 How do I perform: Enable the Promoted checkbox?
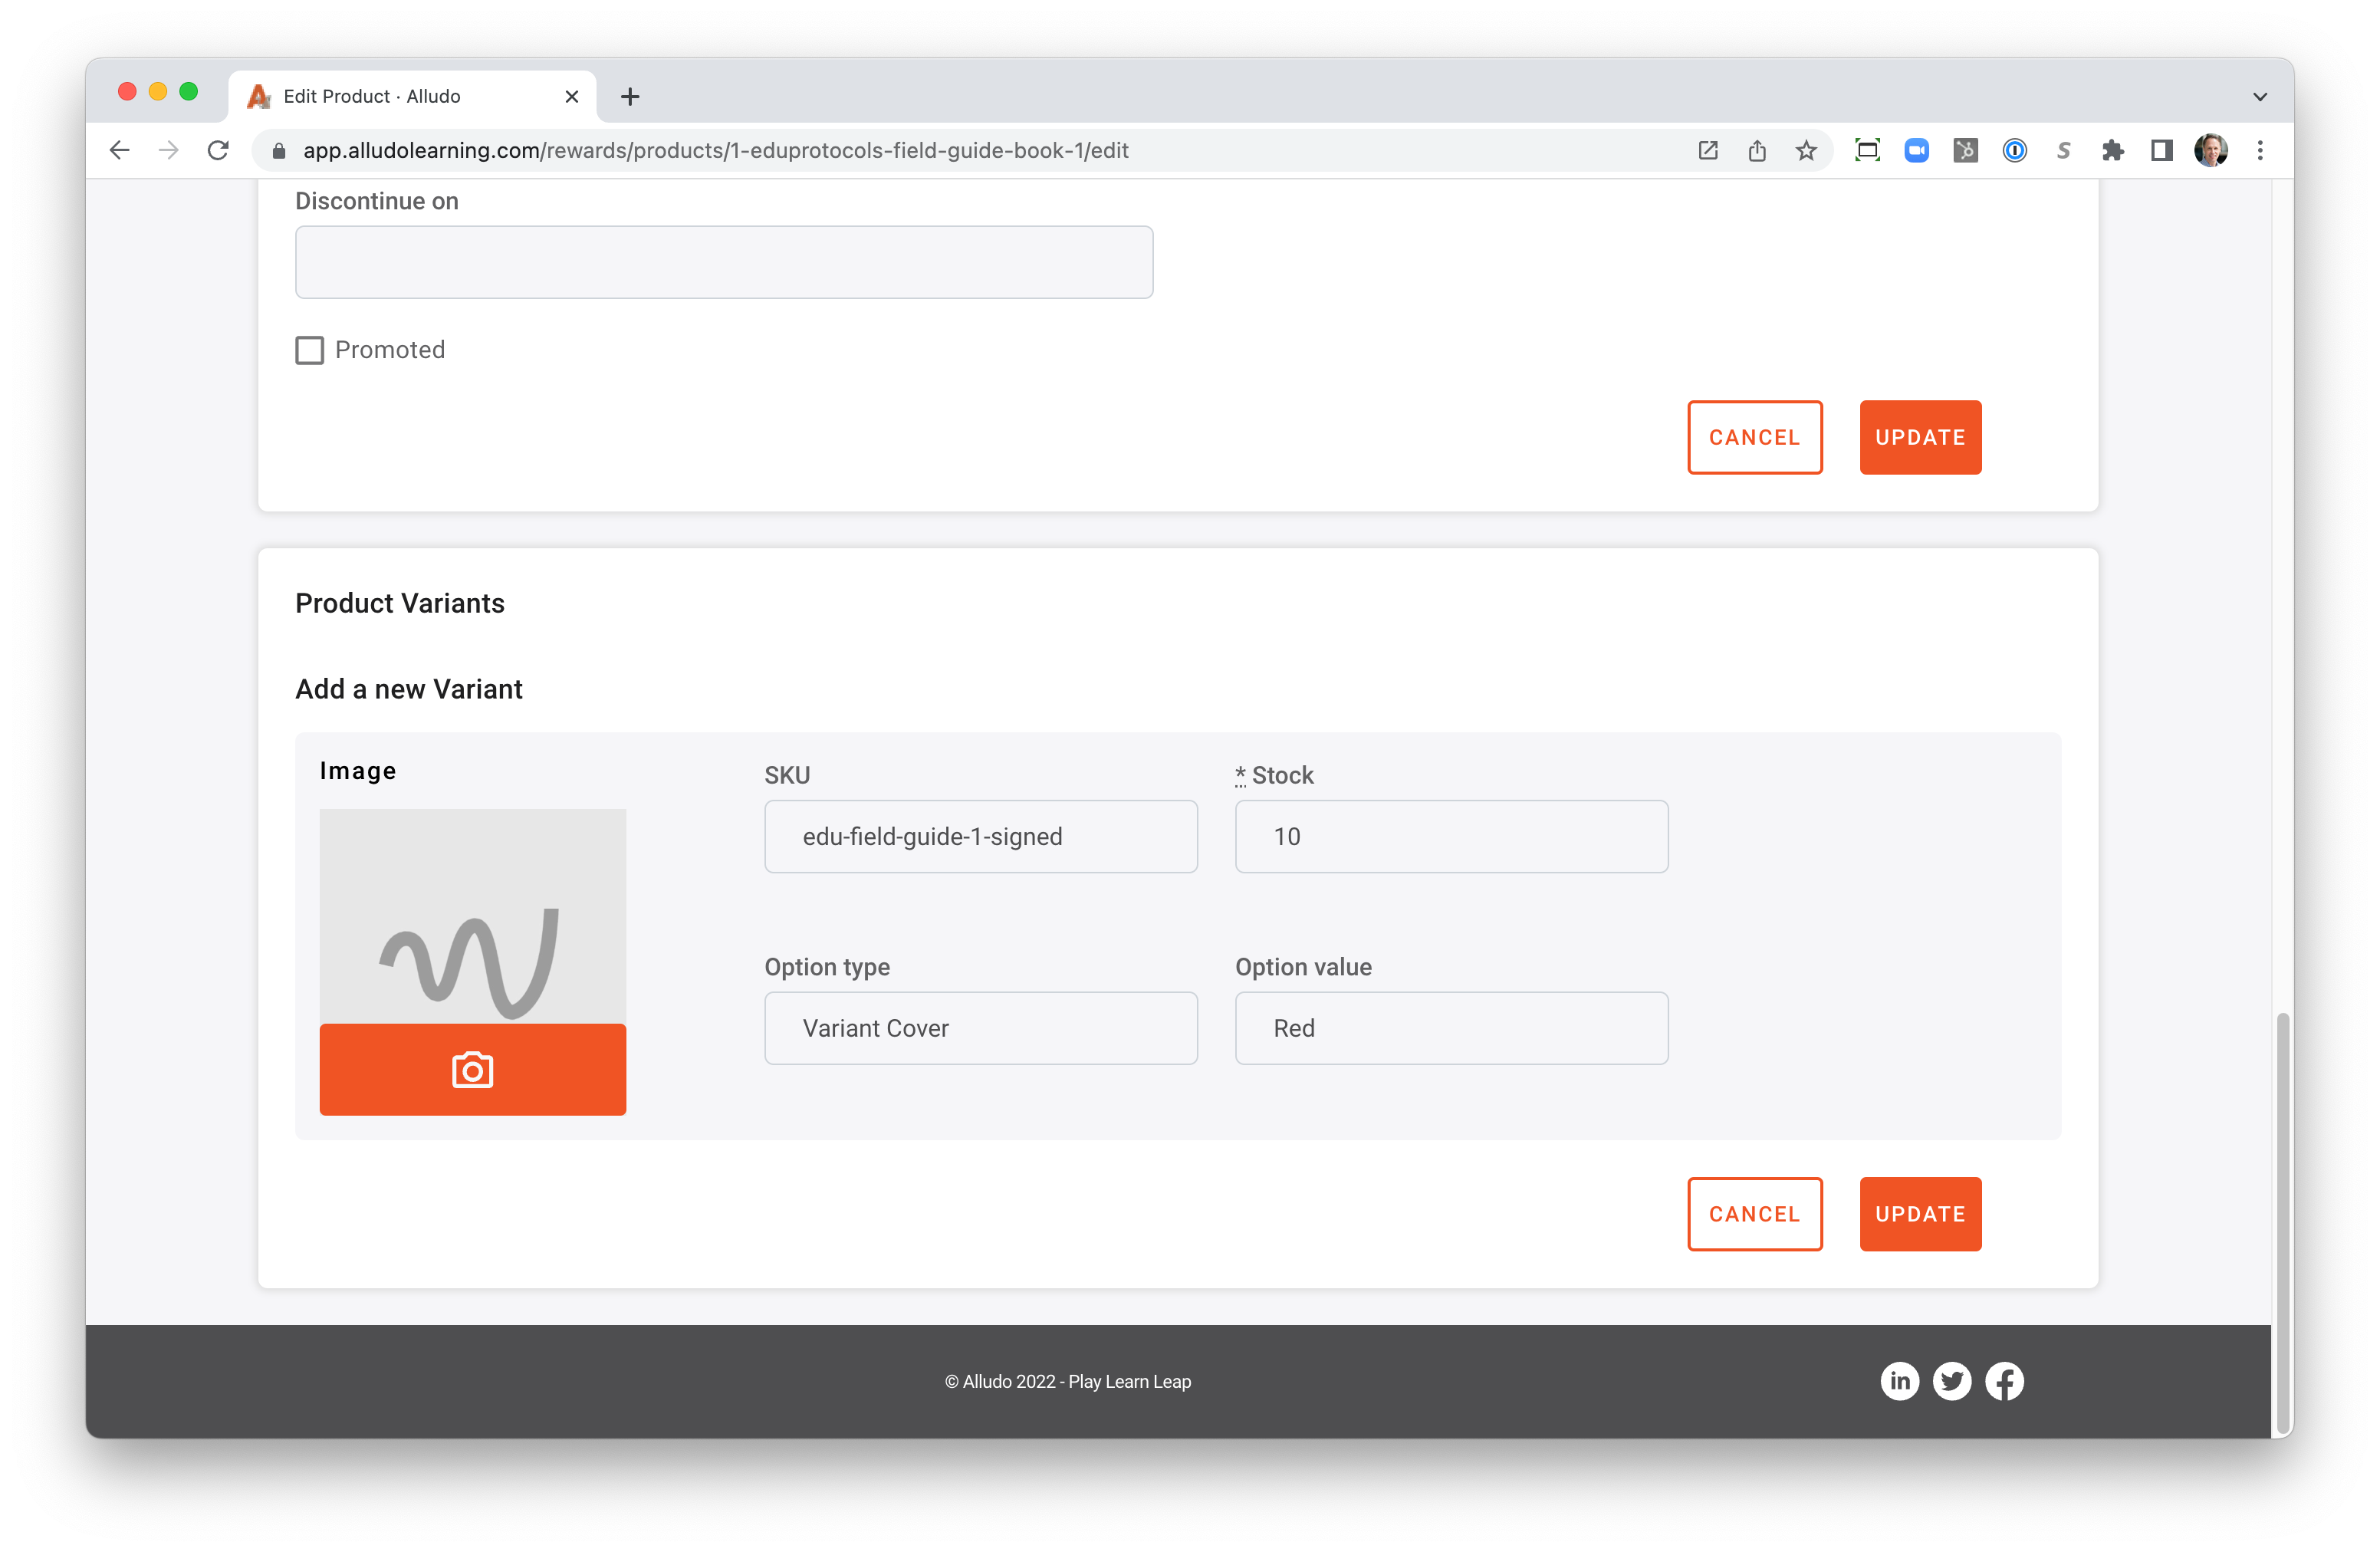pos(309,349)
